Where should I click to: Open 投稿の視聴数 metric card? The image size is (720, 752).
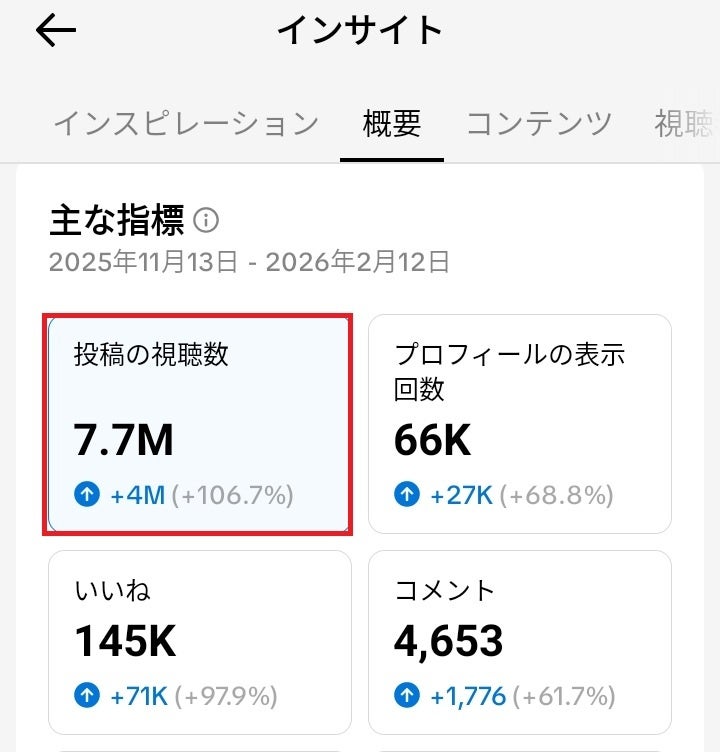click(198, 424)
